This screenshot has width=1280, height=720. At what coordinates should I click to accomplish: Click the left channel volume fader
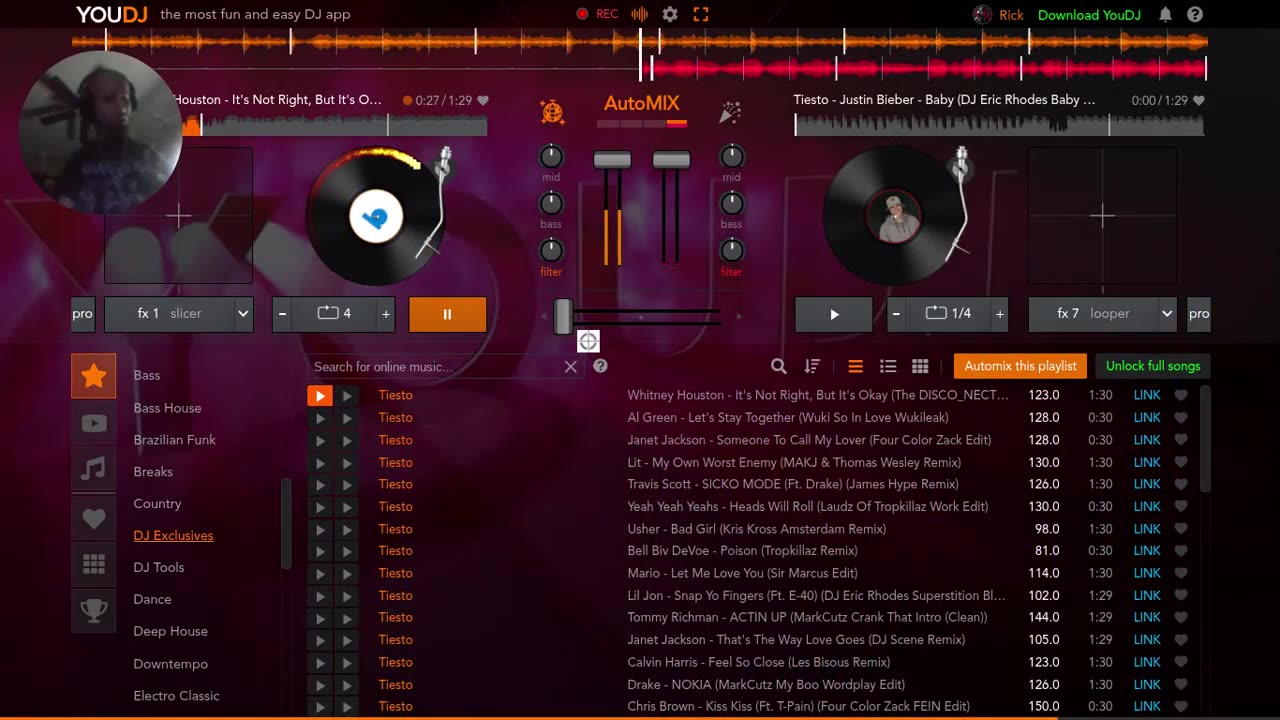click(x=612, y=160)
